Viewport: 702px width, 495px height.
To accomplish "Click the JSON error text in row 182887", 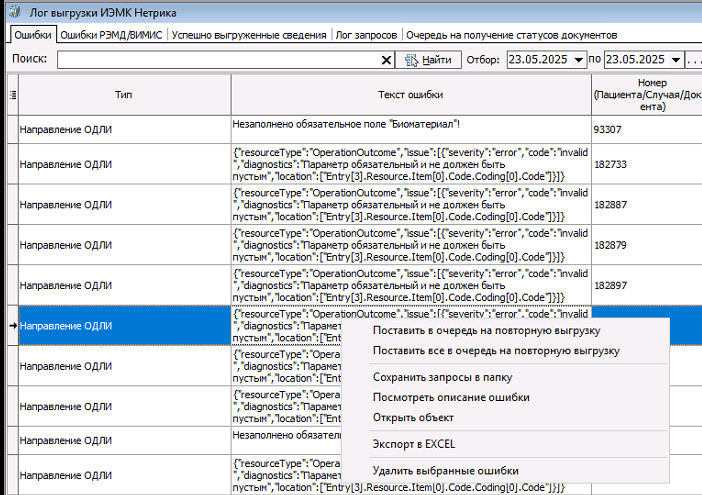I will pos(410,205).
